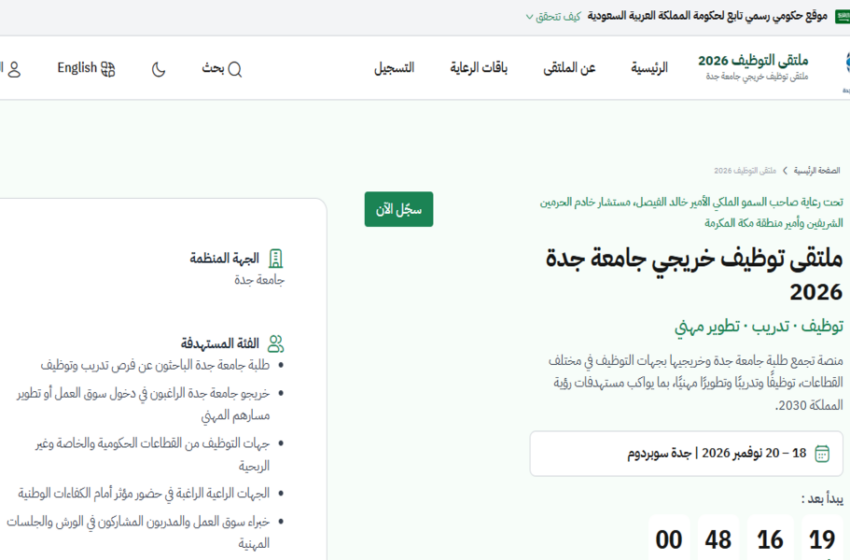Click the جامعة جدة organizer text

(259, 280)
